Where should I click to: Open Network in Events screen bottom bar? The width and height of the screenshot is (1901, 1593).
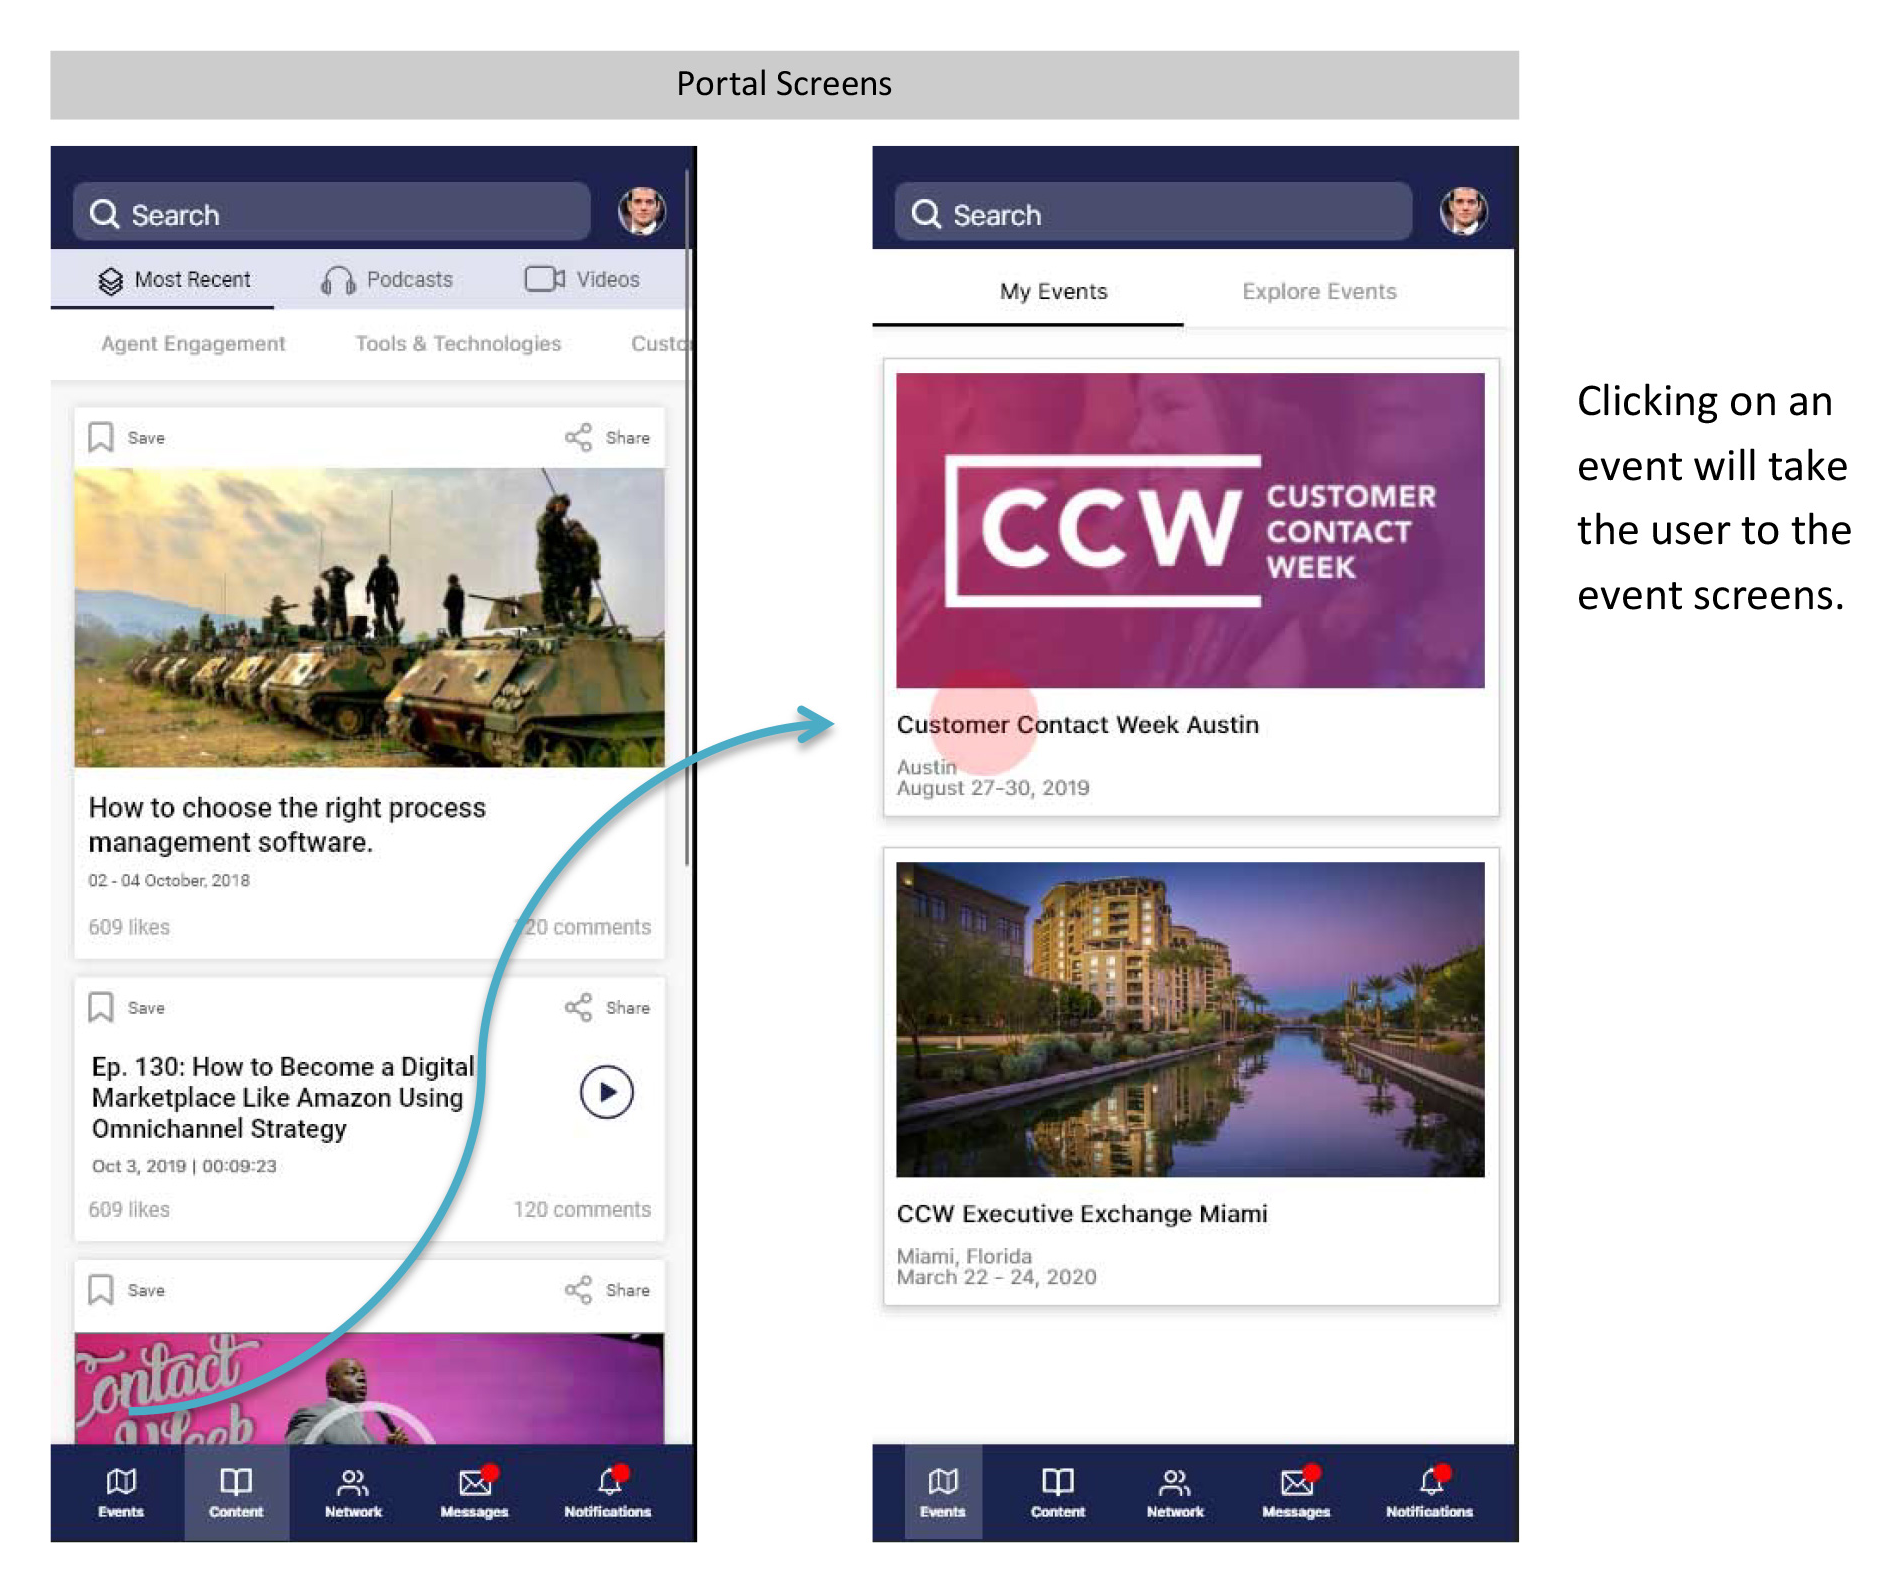point(1175,1493)
